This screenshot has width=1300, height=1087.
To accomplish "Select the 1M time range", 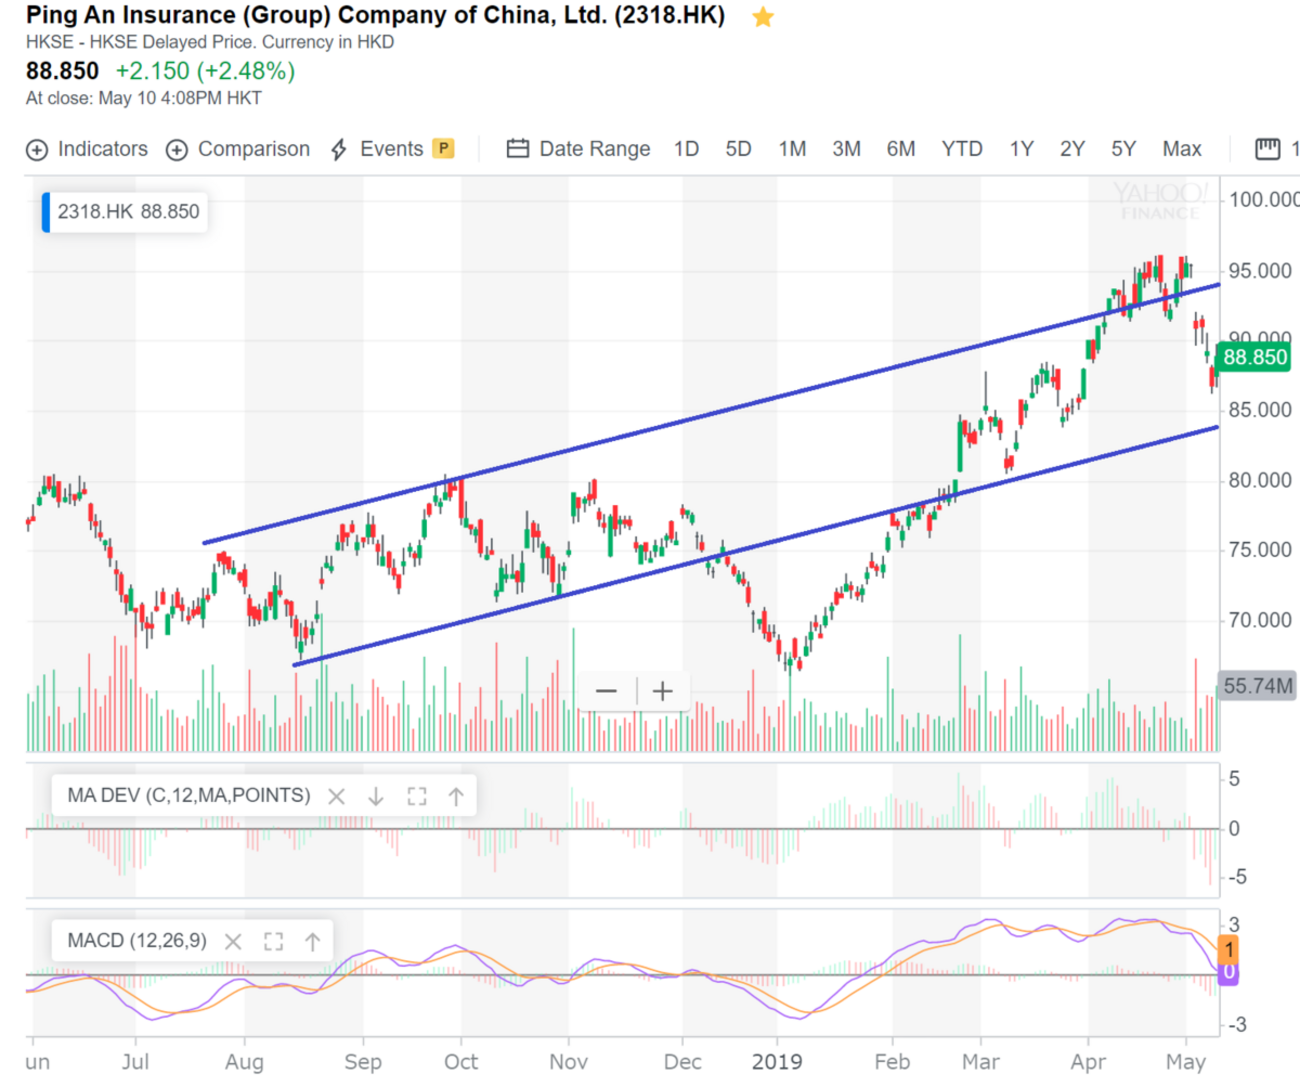I will coord(792,149).
